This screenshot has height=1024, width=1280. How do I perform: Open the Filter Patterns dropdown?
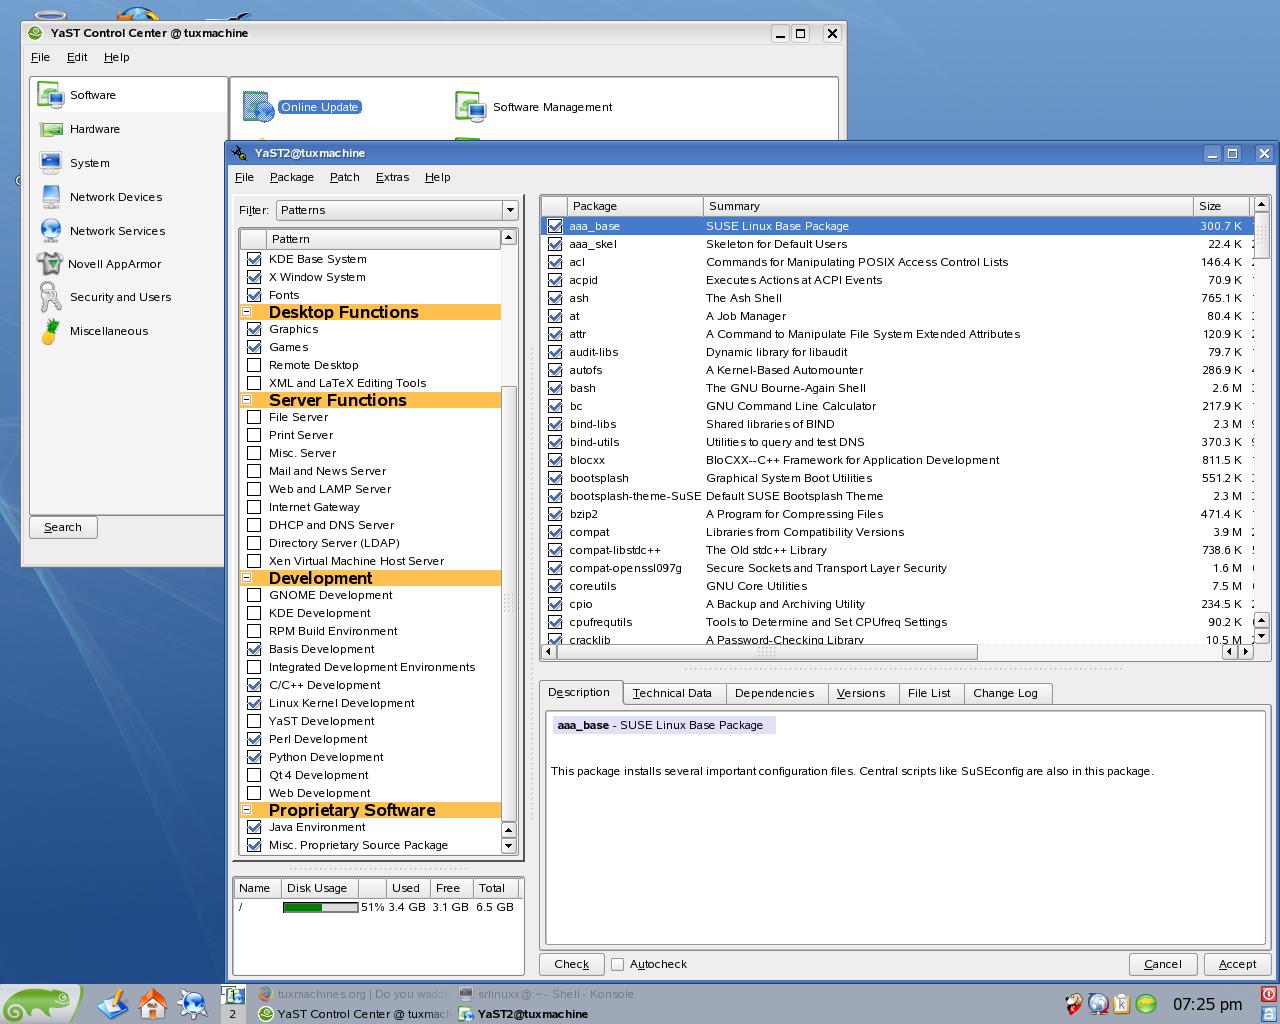click(397, 210)
